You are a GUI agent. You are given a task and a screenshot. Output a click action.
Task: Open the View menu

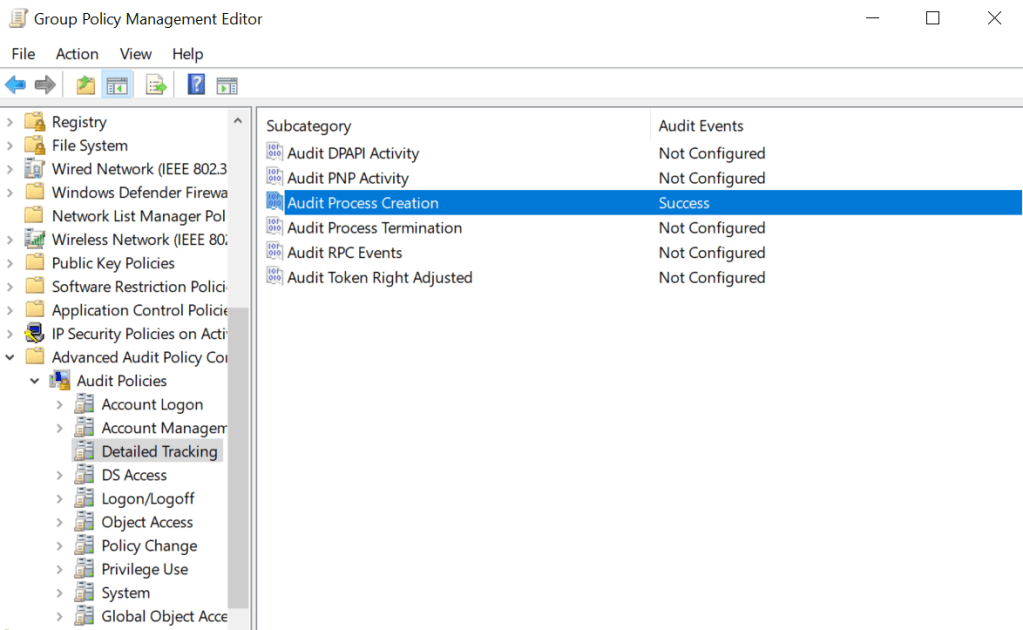pos(135,54)
